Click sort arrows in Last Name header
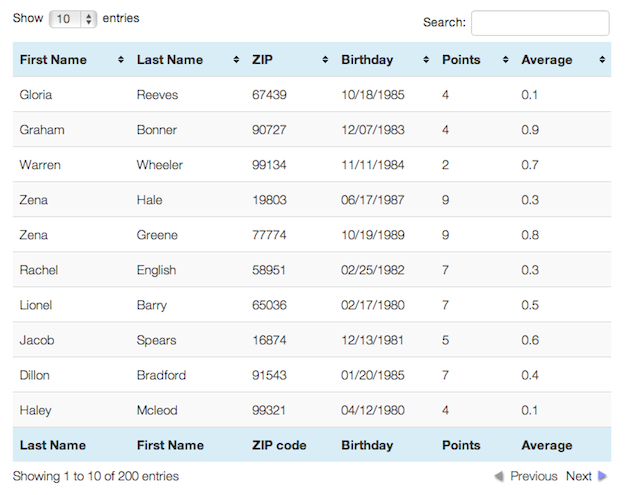The height and width of the screenshot is (495, 625). pyautogui.click(x=236, y=60)
